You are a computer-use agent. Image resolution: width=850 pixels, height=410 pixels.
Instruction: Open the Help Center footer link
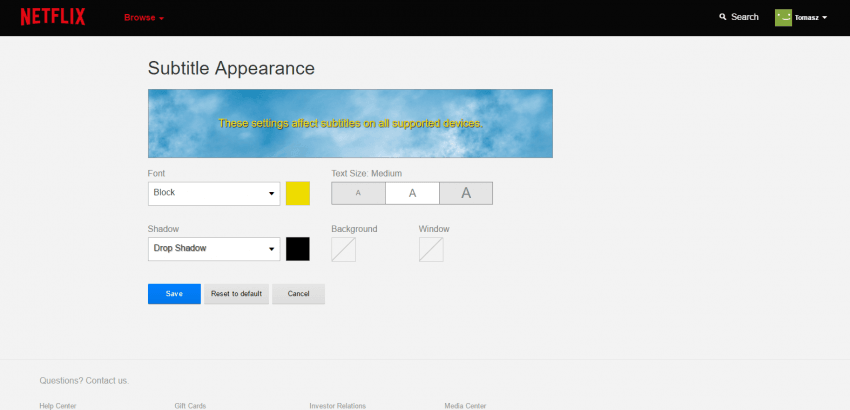(57, 406)
